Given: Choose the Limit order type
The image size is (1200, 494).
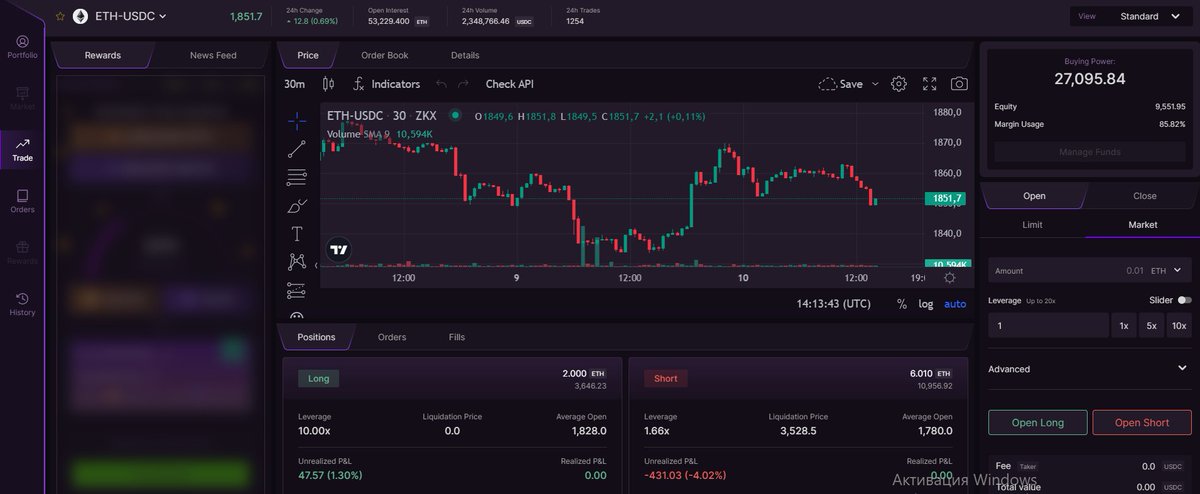Looking at the screenshot, I should (1033, 225).
